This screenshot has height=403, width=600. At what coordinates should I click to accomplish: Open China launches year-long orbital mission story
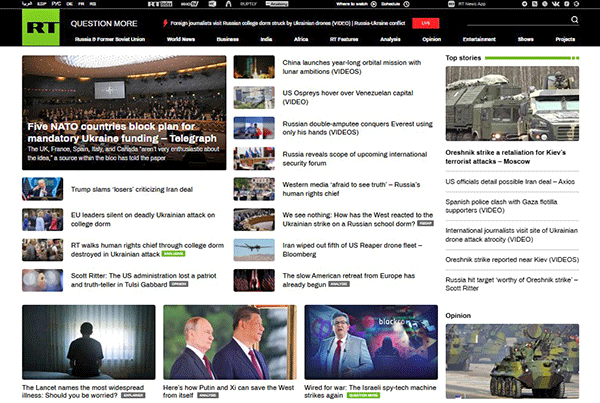coord(352,67)
